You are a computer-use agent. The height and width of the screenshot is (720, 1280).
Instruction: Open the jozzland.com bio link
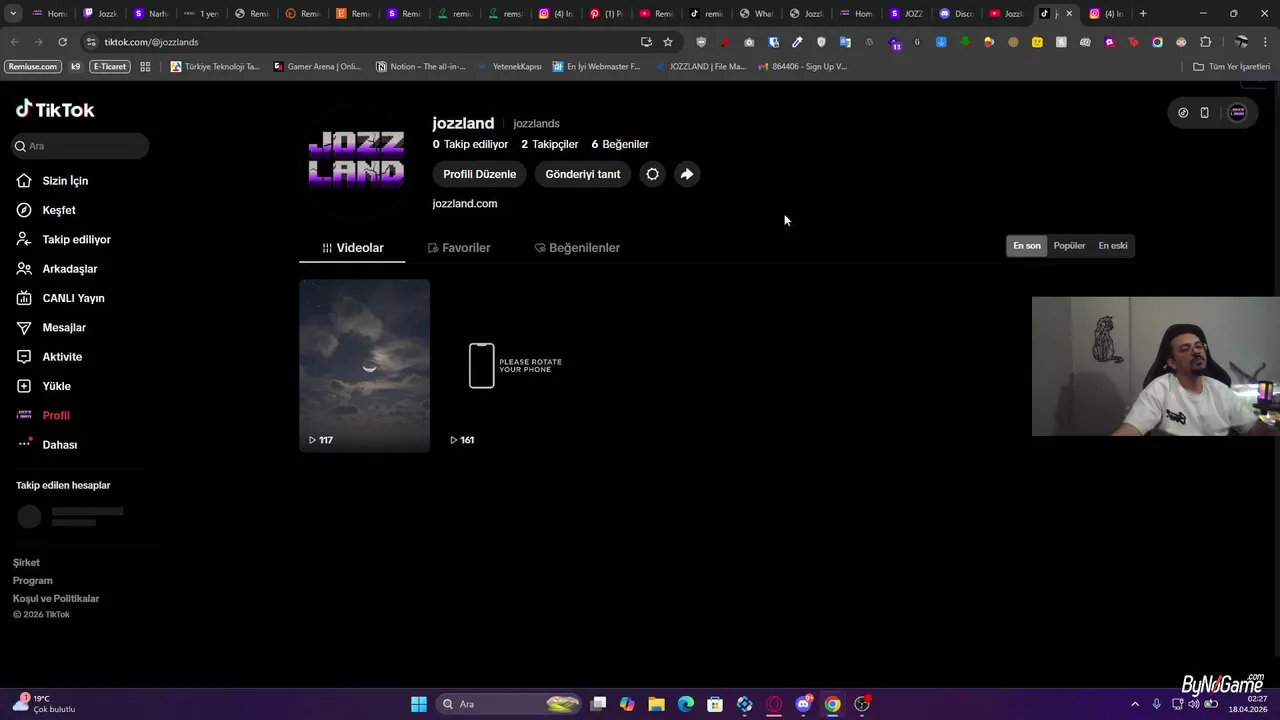(465, 203)
